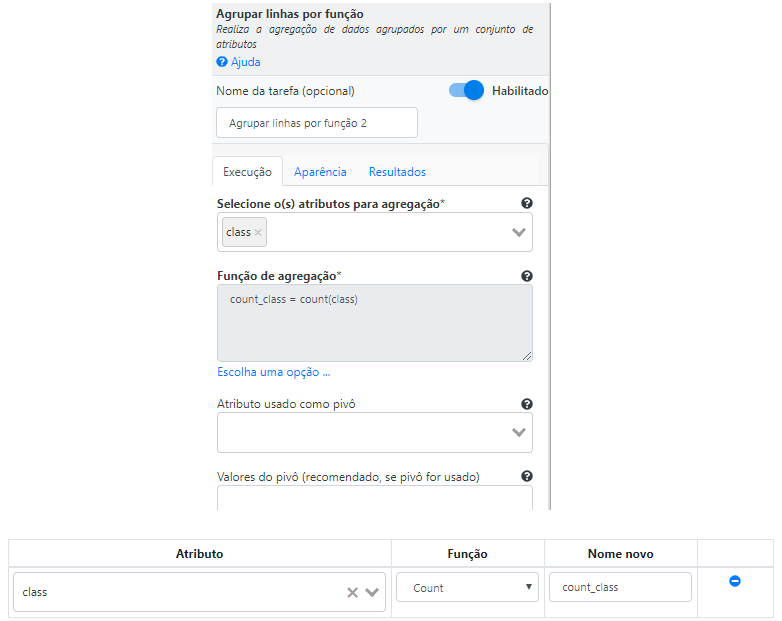Click the resize handle of the aggregation text area

pos(527,356)
